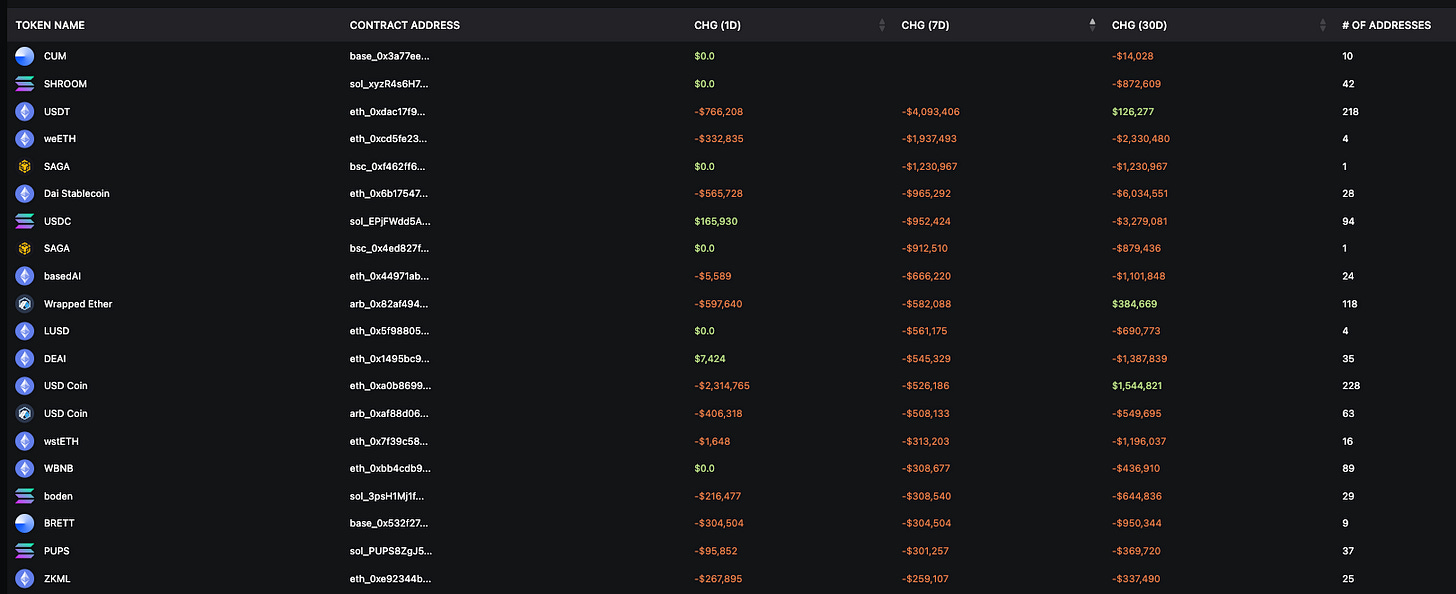Click the USDT token Ethereum icon

24,111
